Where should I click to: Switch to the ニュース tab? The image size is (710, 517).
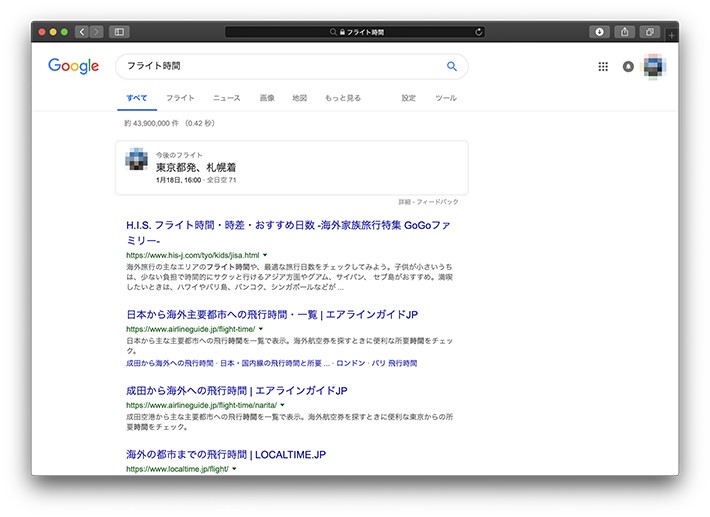tap(226, 98)
